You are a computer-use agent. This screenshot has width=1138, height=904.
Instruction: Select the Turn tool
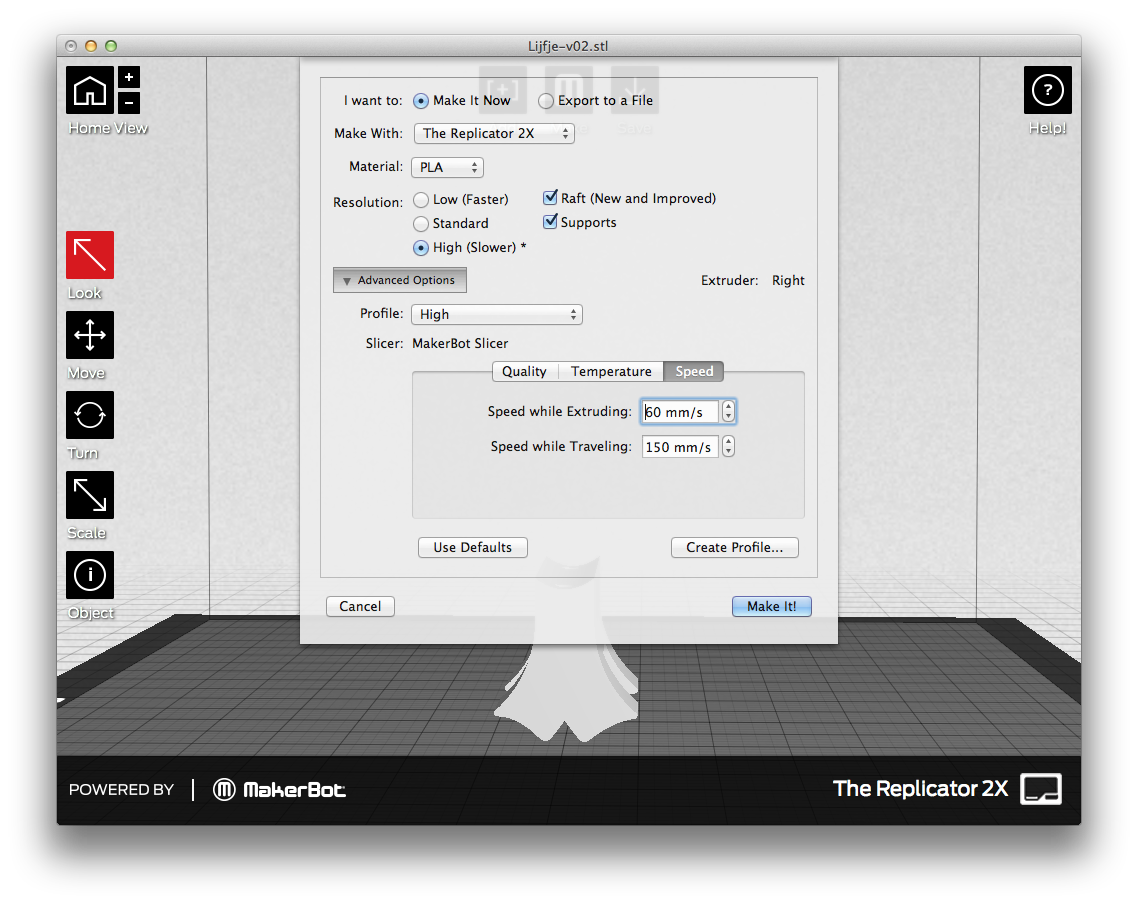[89, 415]
